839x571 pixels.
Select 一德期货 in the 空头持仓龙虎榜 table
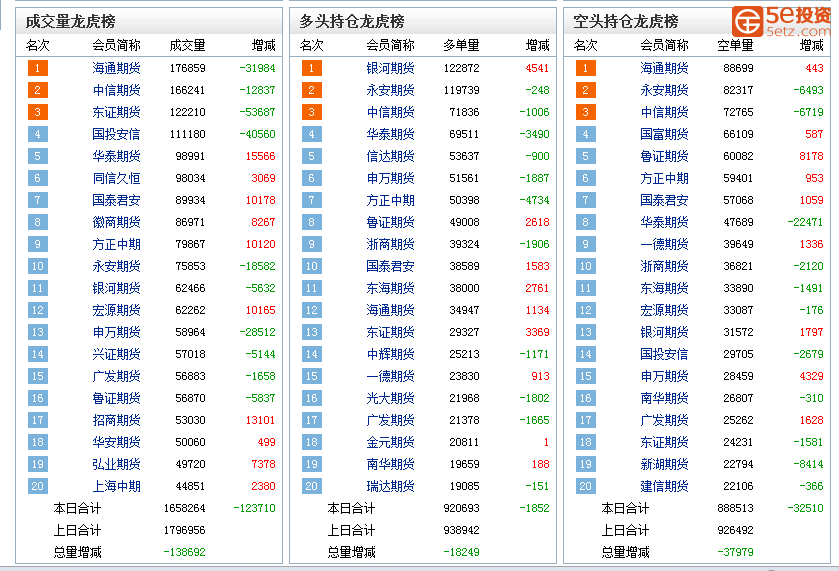[664, 243]
